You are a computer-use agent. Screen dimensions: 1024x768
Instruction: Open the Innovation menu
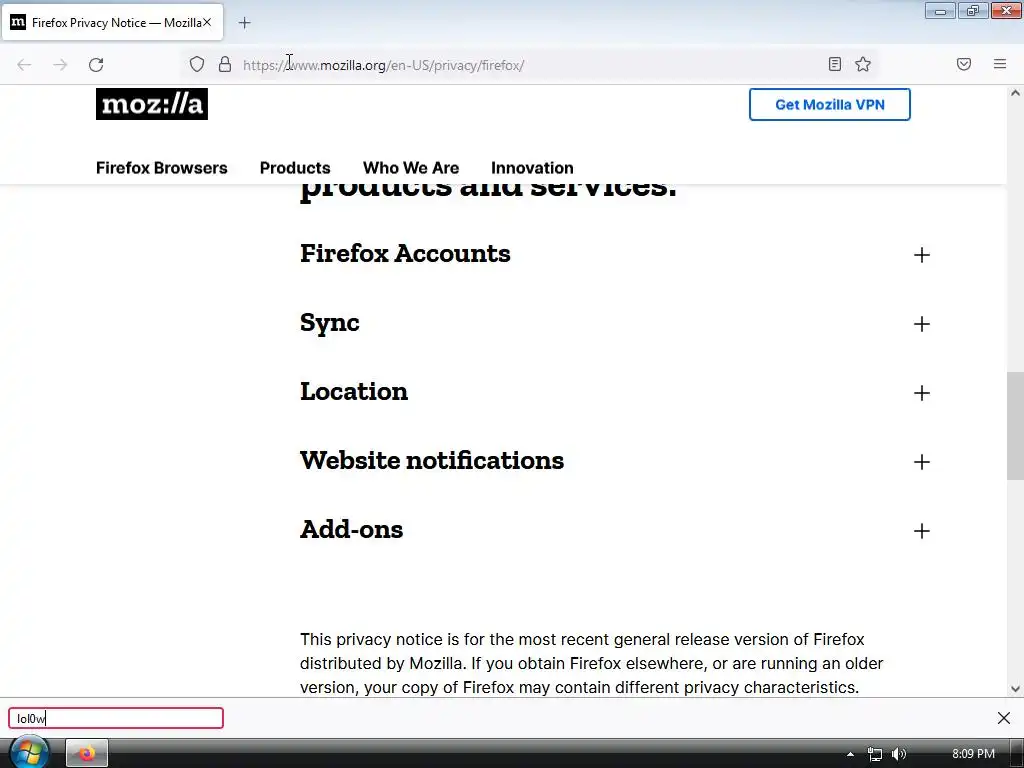coord(532,168)
